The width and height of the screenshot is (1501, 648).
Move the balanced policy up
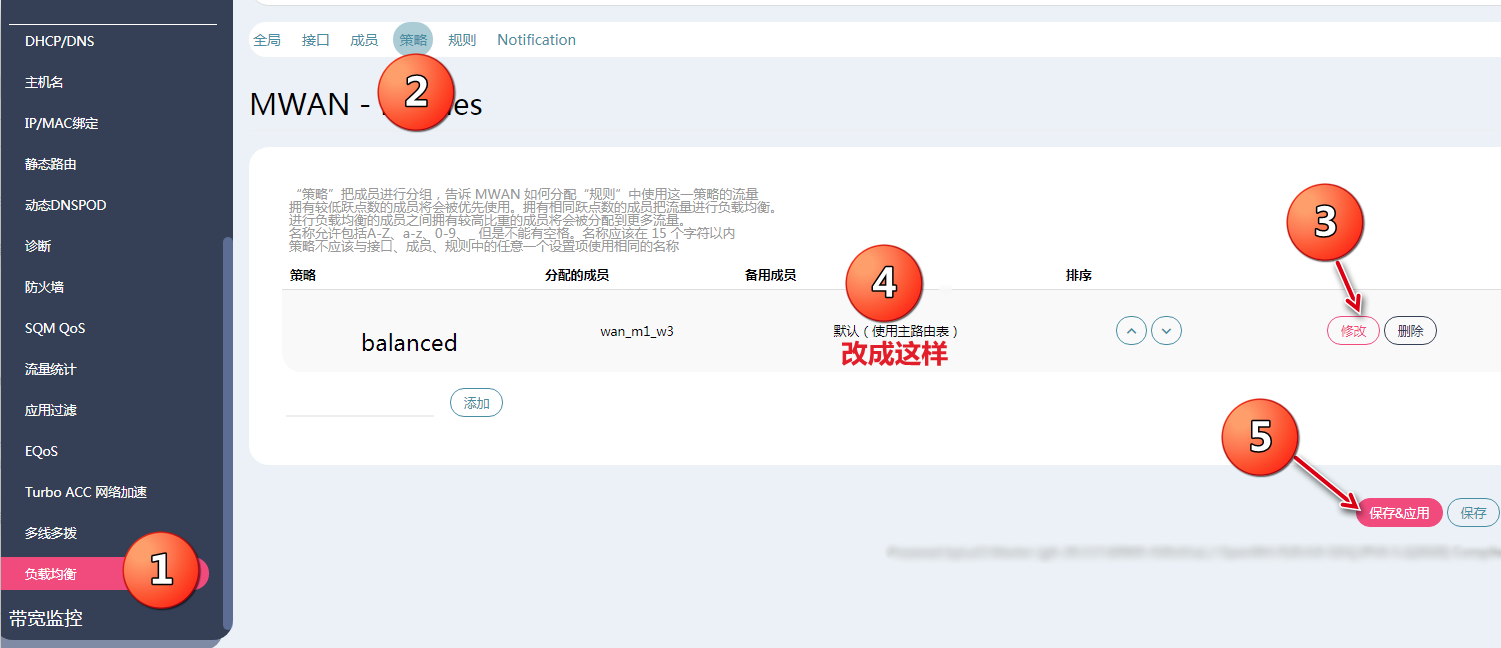pyautogui.click(x=1131, y=330)
